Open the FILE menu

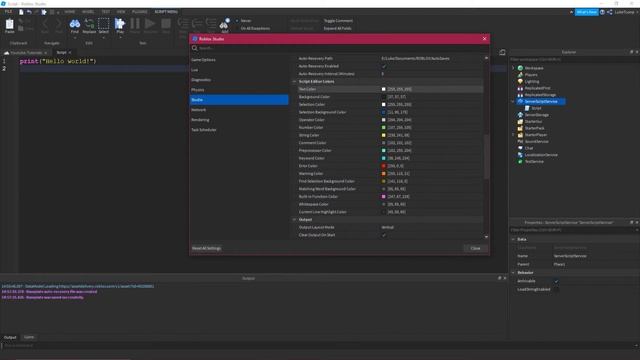click(8, 12)
